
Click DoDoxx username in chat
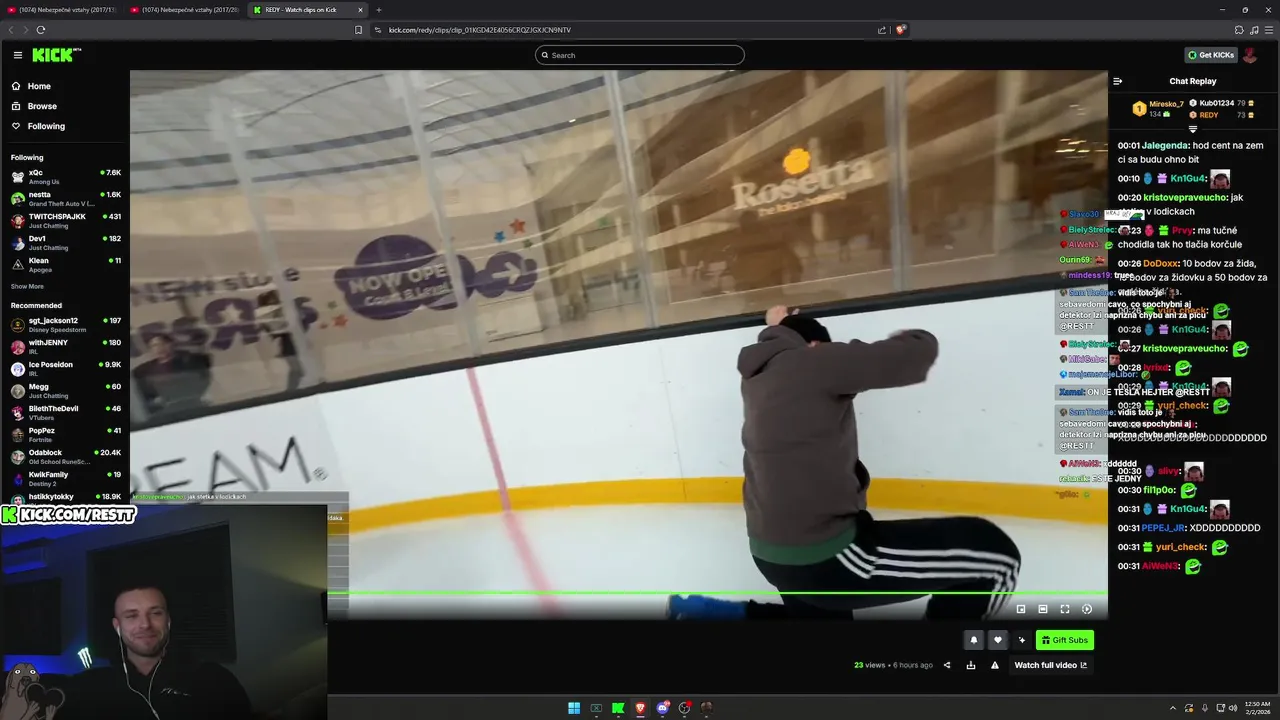point(1161,263)
